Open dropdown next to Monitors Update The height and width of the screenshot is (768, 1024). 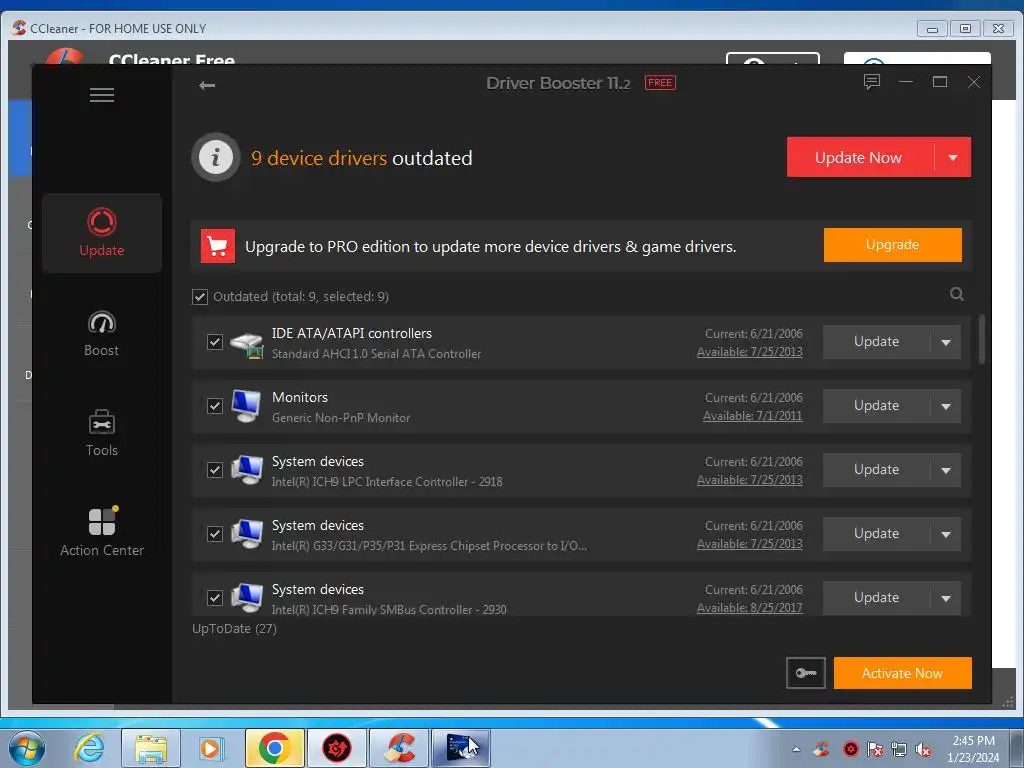coord(946,406)
